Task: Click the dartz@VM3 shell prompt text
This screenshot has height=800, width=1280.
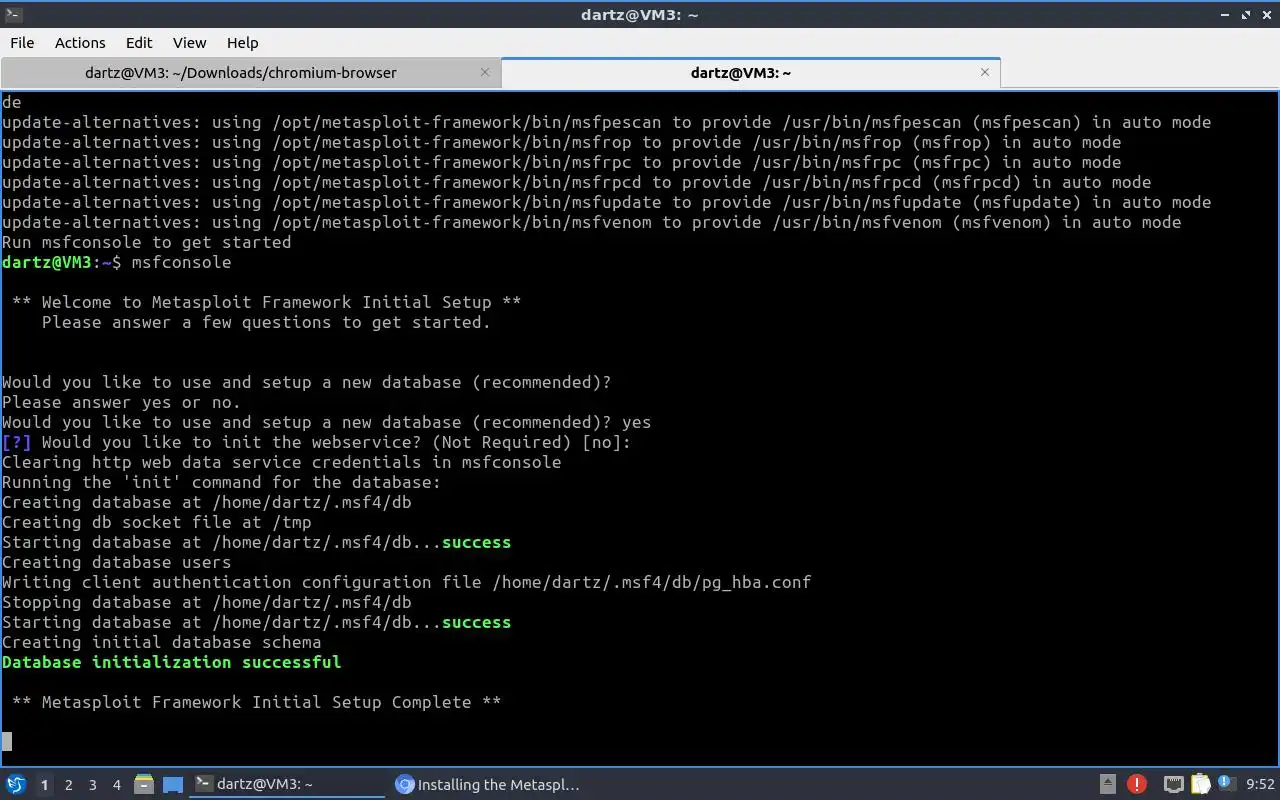Action: [x=62, y=262]
